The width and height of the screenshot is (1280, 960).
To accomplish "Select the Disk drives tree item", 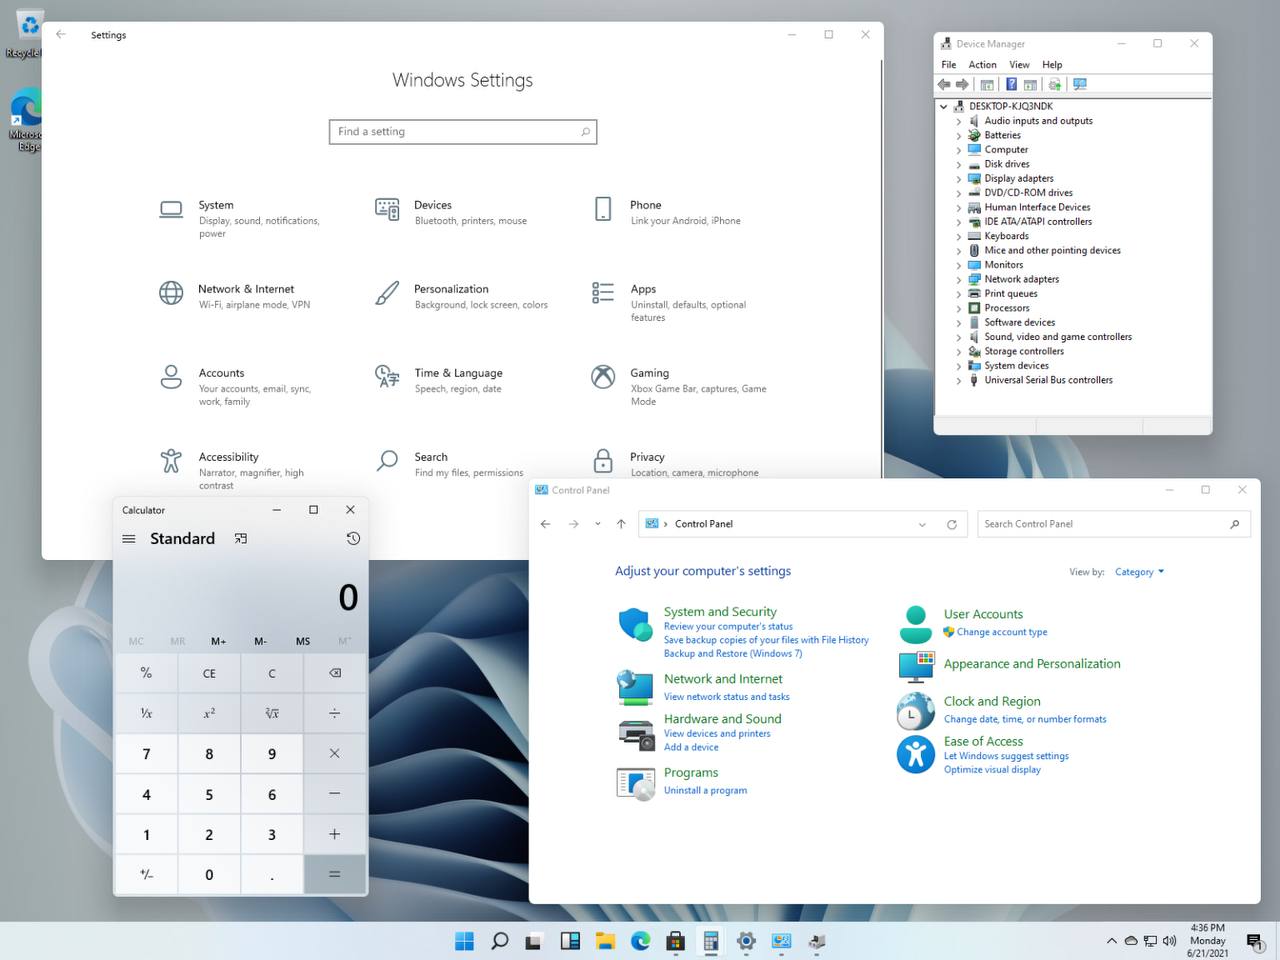I will [x=1006, y=164].
